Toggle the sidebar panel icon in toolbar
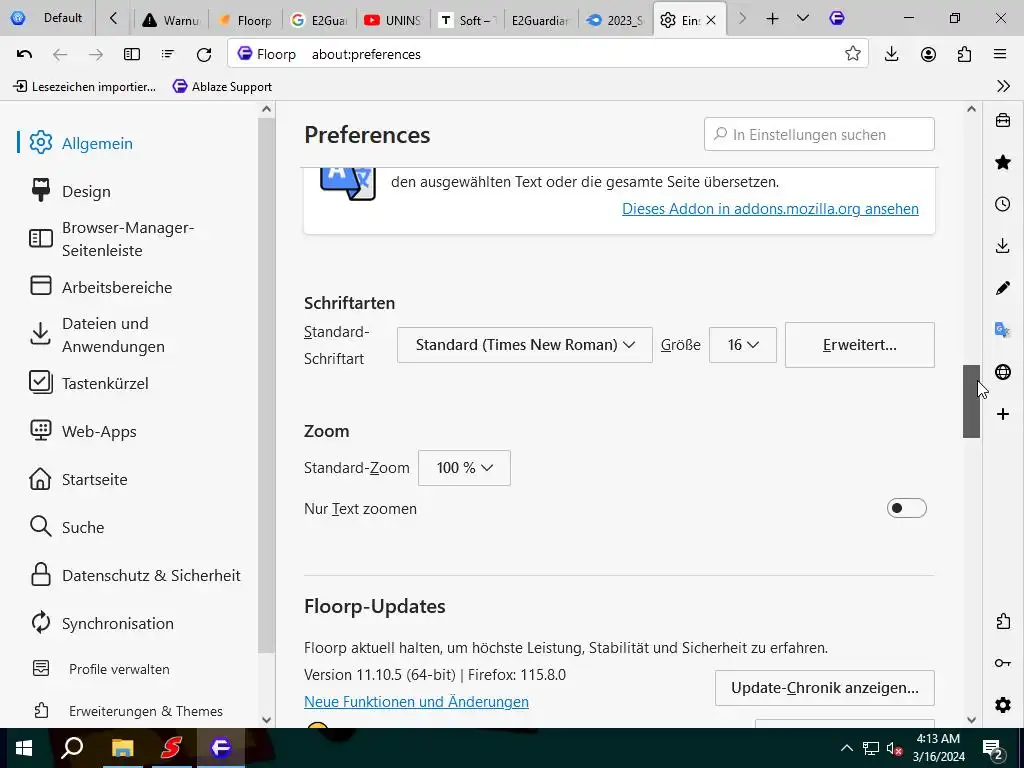The image size is (1024, 768). pyautogui.click(x=132, y=54)
